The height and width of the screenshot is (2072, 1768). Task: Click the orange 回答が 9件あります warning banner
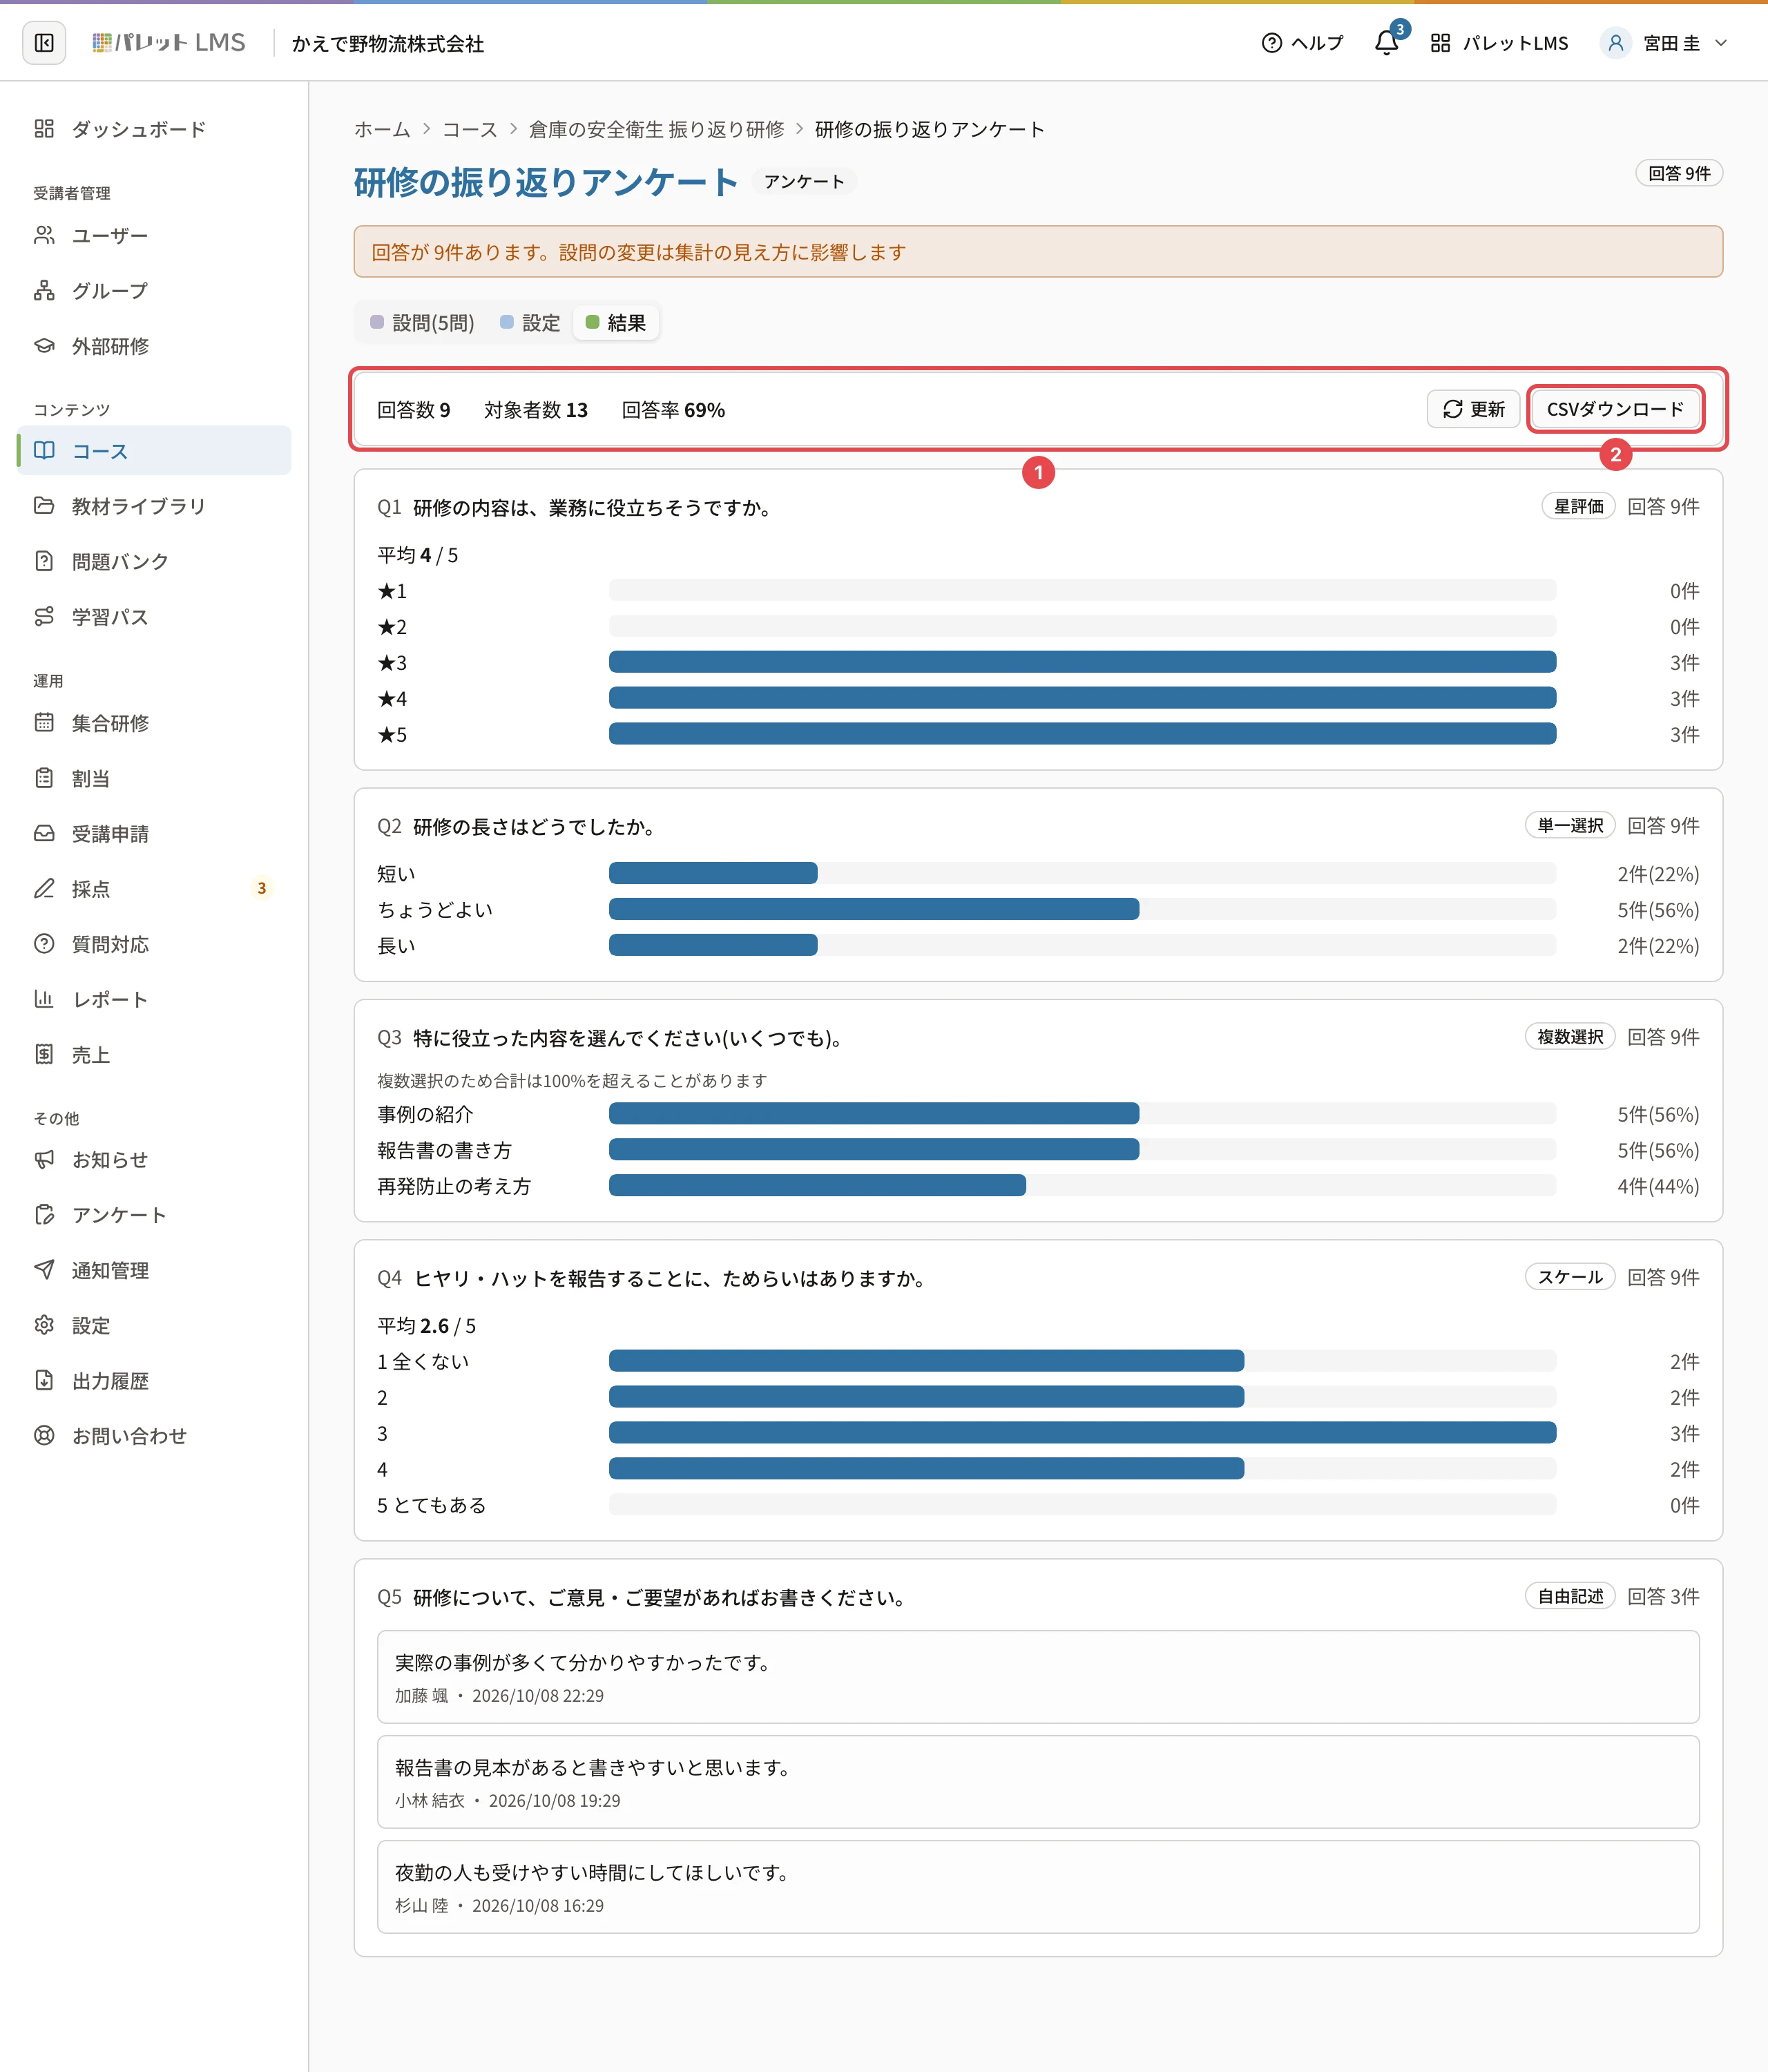tap(1038, 252)
